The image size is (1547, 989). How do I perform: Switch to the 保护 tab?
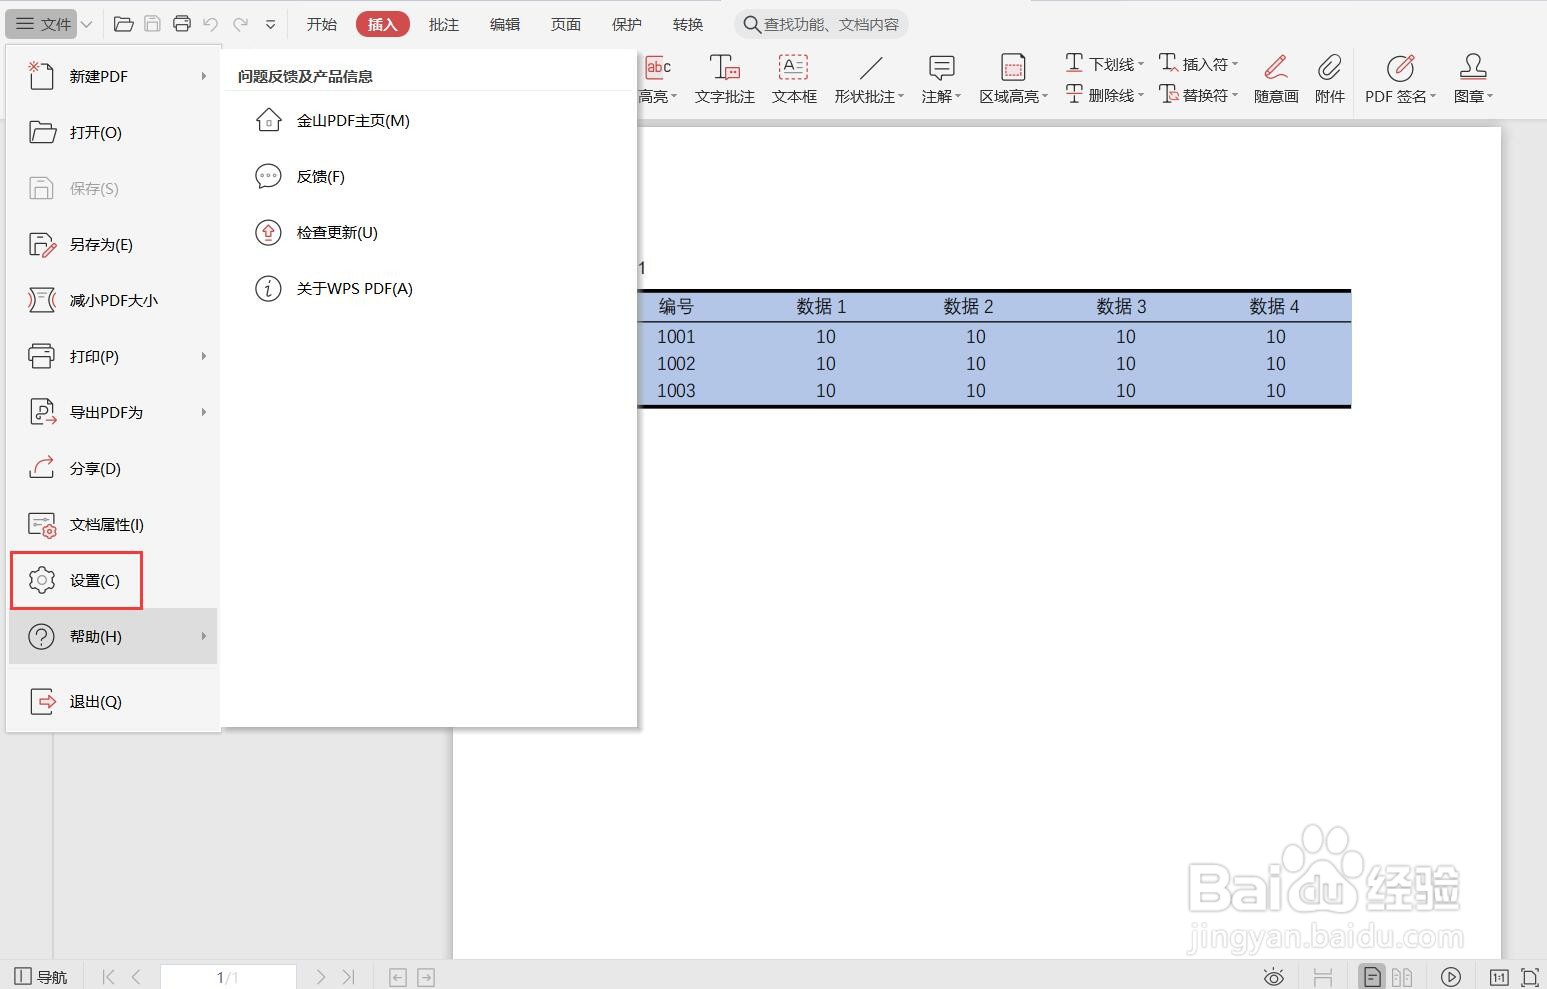tap(627, 24)
